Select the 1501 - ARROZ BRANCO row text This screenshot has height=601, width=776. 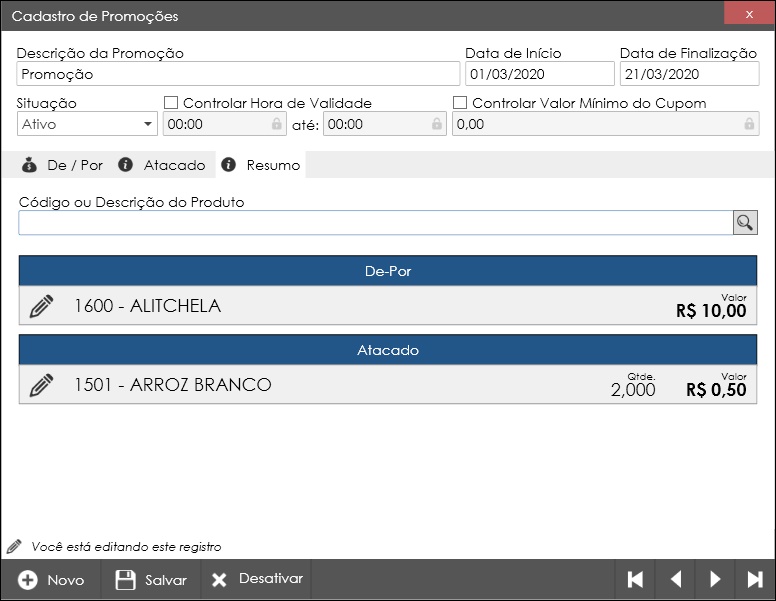click(x=173, y=385)
